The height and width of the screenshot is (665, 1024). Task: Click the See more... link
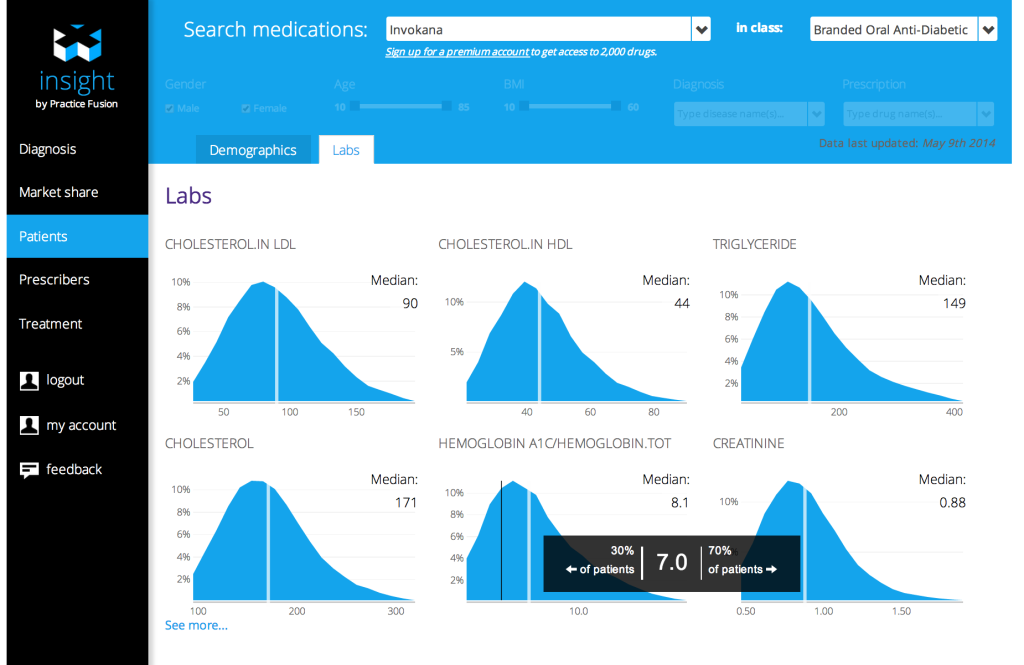(196, 625)
